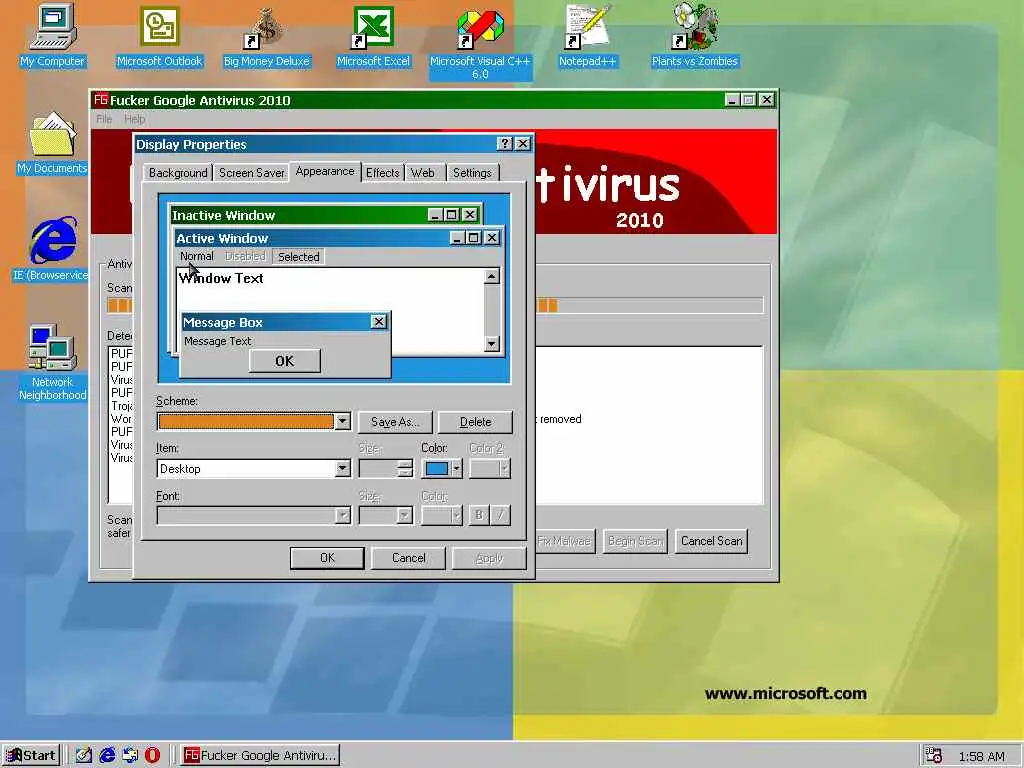Select the My Documents folder icon

(x=52, y=144)
